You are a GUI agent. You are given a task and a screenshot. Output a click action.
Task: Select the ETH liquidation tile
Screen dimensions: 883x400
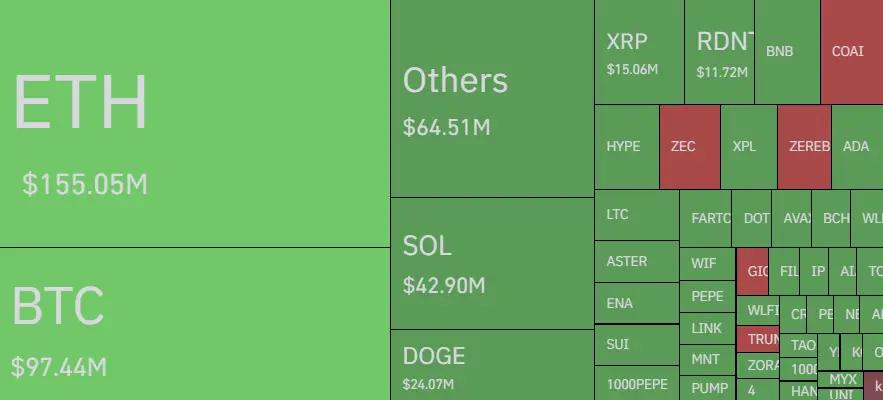pos(195,123)
